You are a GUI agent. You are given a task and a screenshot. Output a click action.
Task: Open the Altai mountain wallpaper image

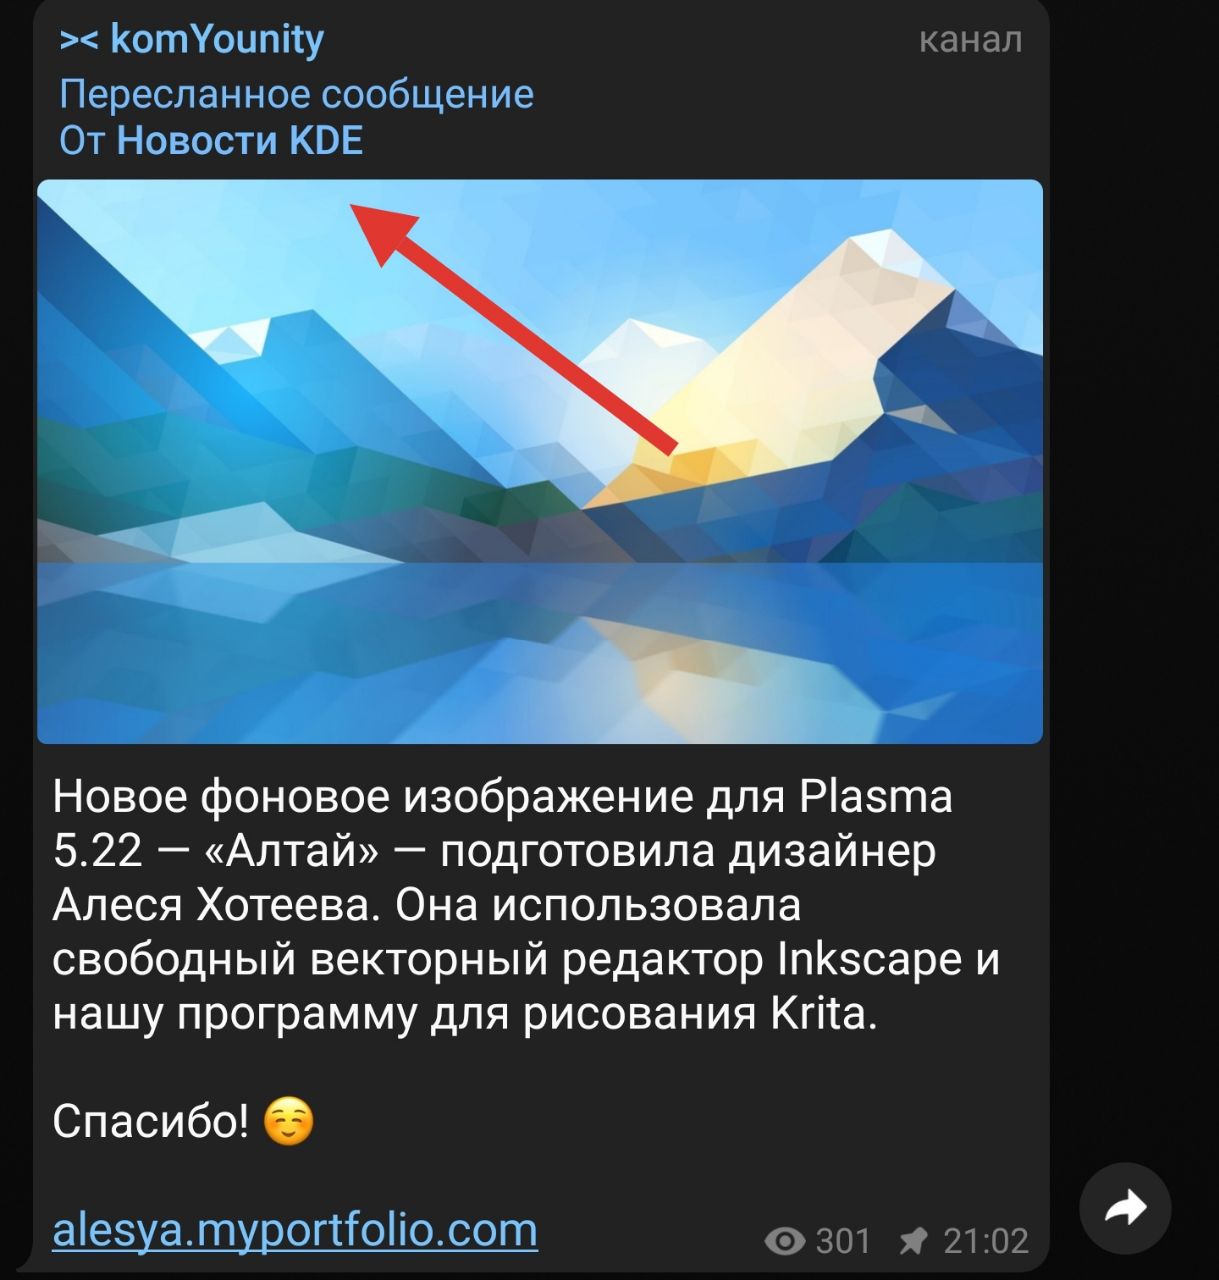tap(540, 462)
